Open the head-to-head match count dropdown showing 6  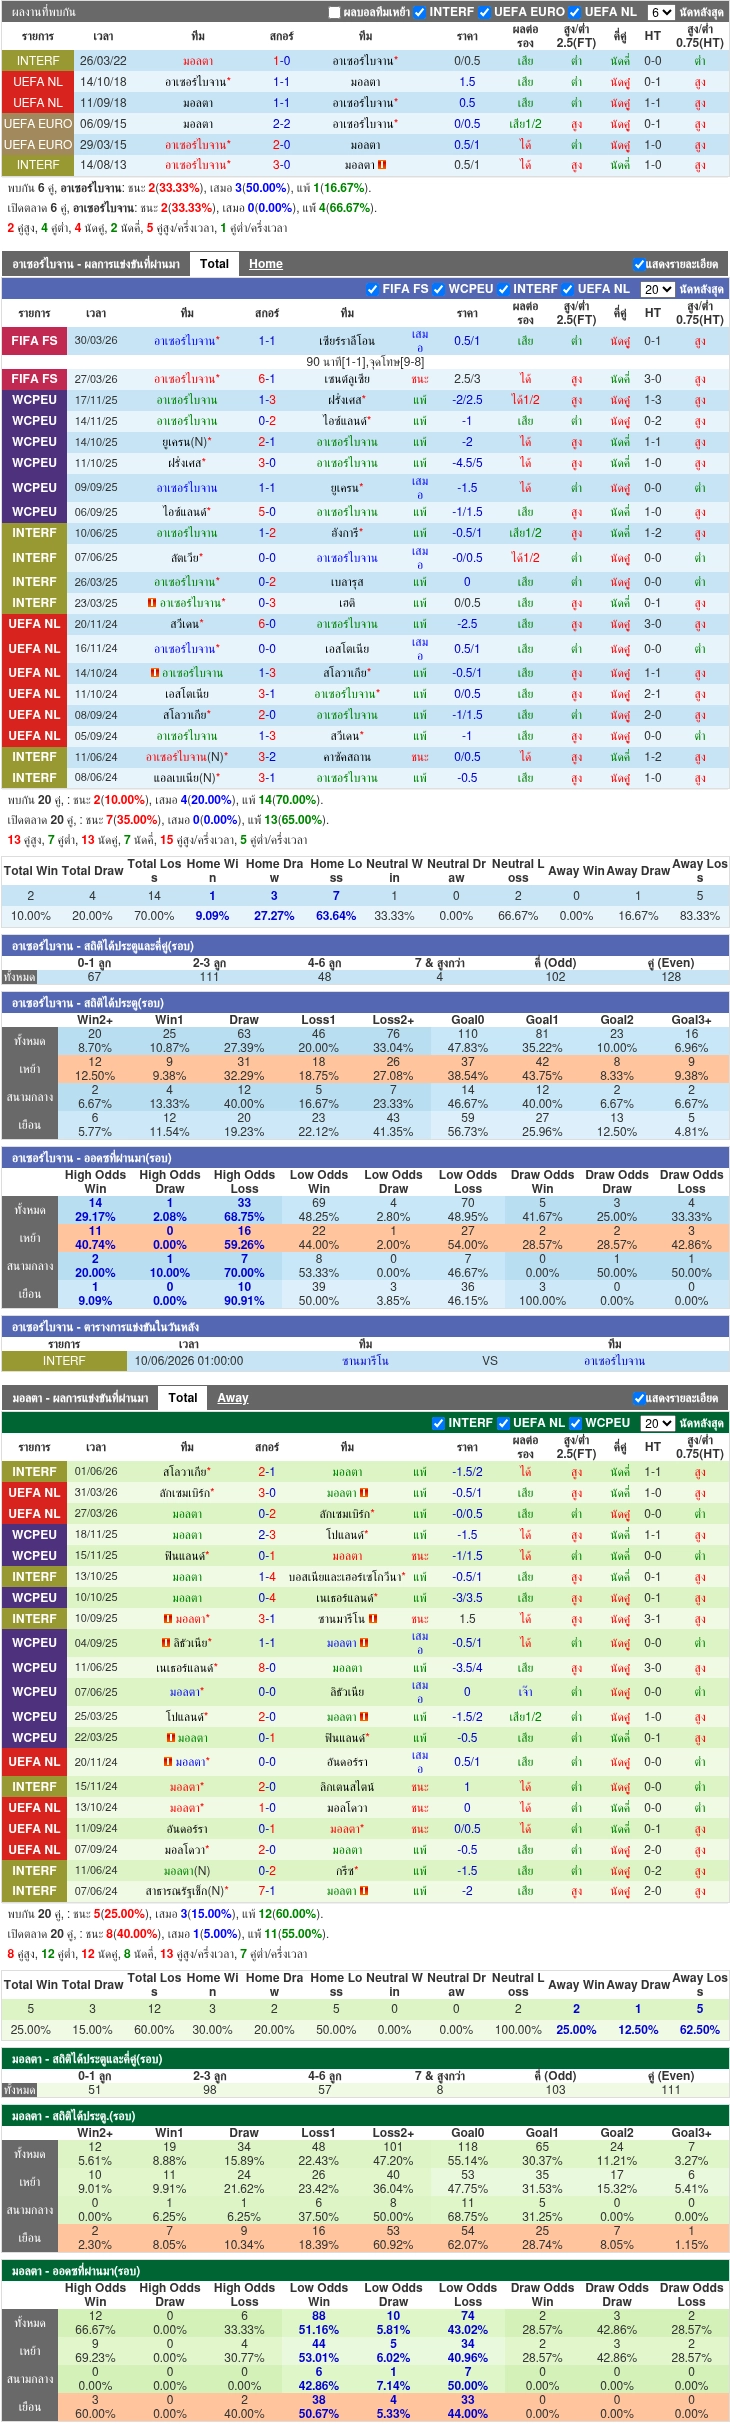pyautogui.click(x=661, y=12)
